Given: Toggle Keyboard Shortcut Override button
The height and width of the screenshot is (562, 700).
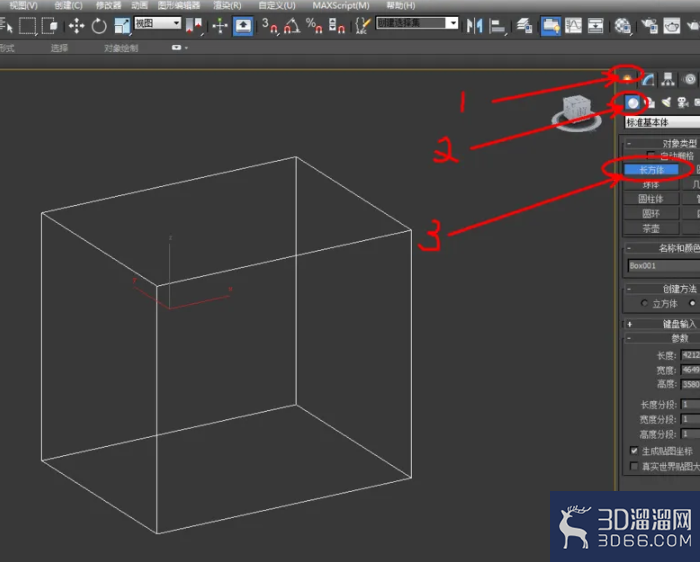Looking at the screenshot, I should pyautogui.click(x=243, y=25).
